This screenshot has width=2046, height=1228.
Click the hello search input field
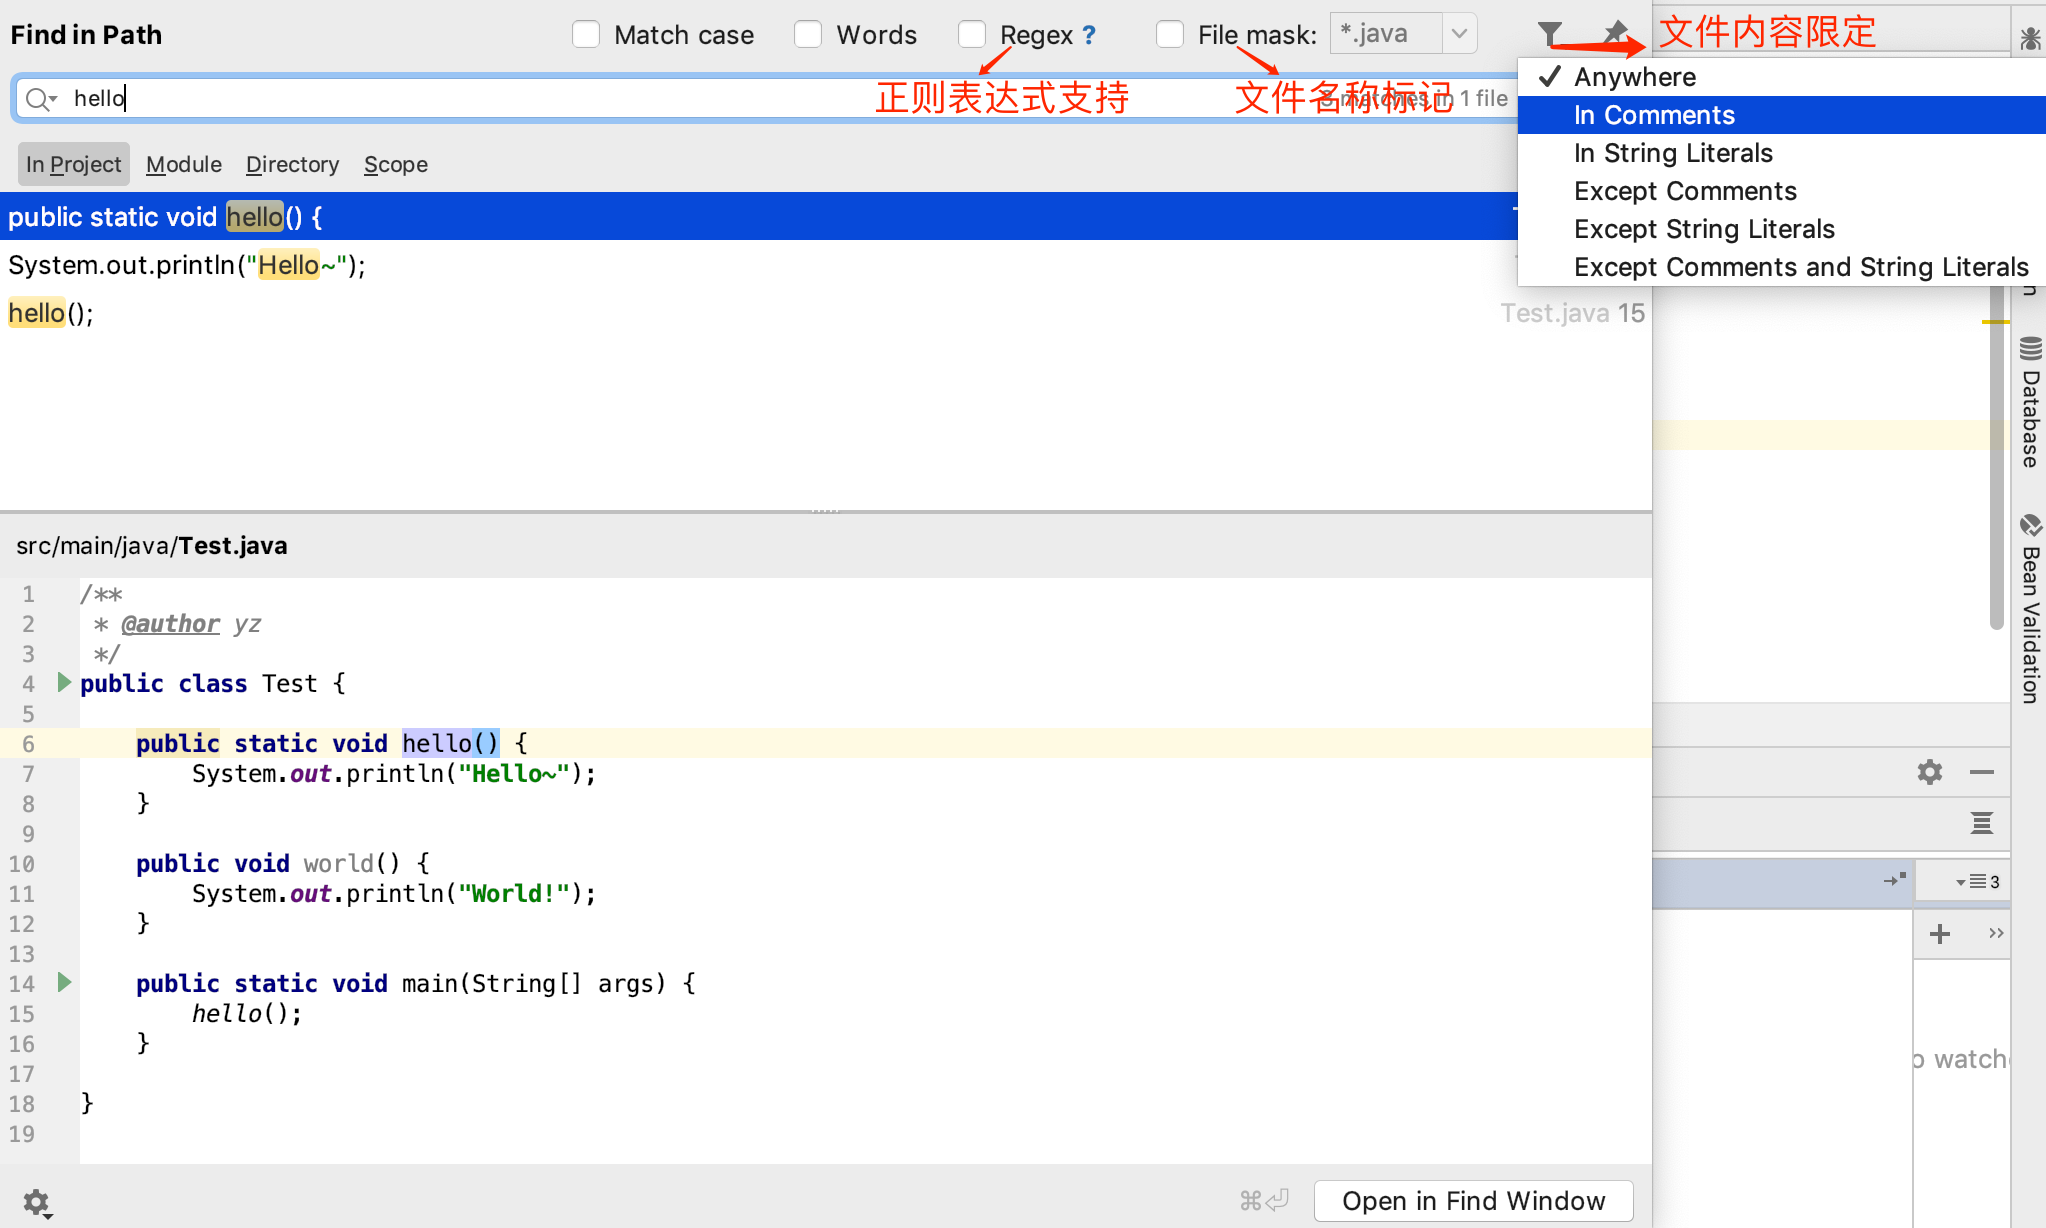coord(500,98)
